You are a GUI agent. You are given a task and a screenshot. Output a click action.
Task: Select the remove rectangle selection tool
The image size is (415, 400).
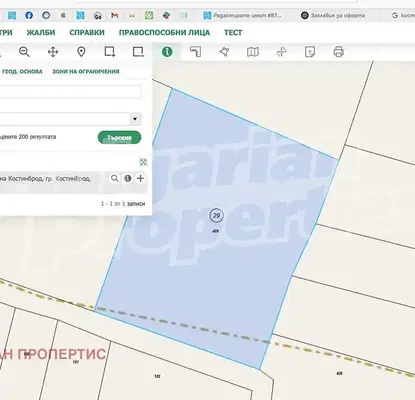138,52
